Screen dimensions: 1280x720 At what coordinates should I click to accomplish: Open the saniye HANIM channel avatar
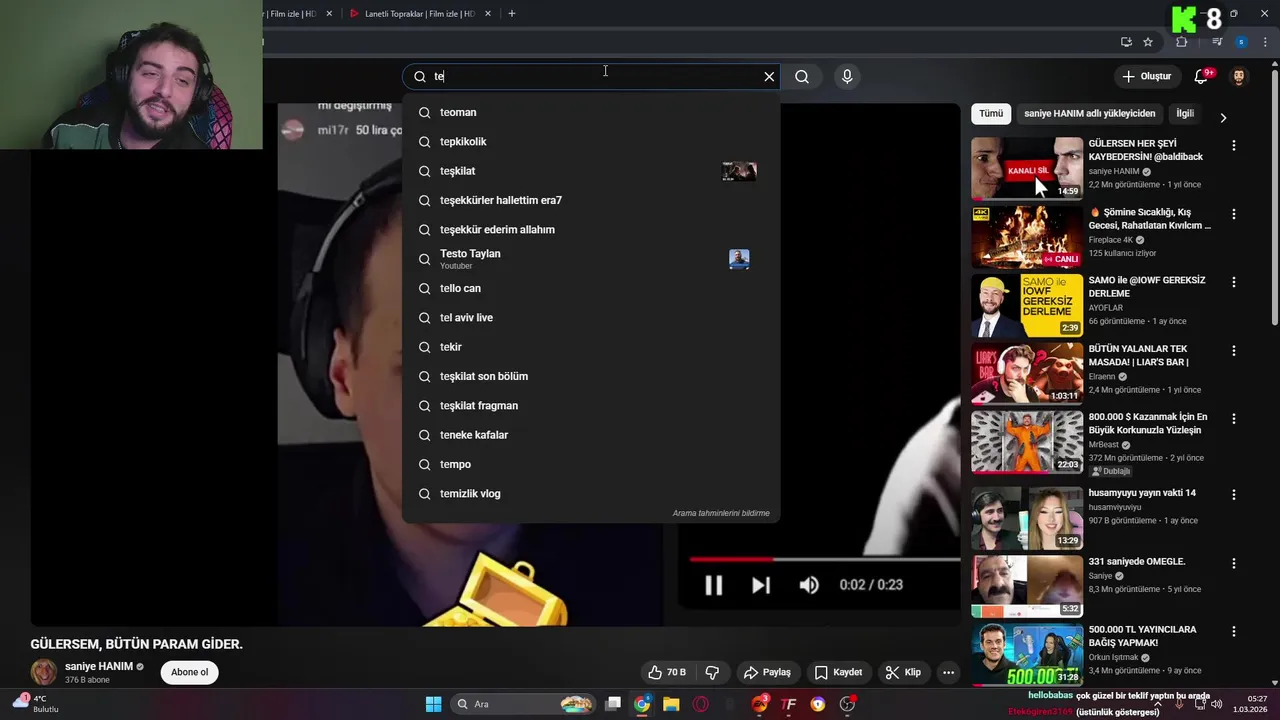[44, 672]
